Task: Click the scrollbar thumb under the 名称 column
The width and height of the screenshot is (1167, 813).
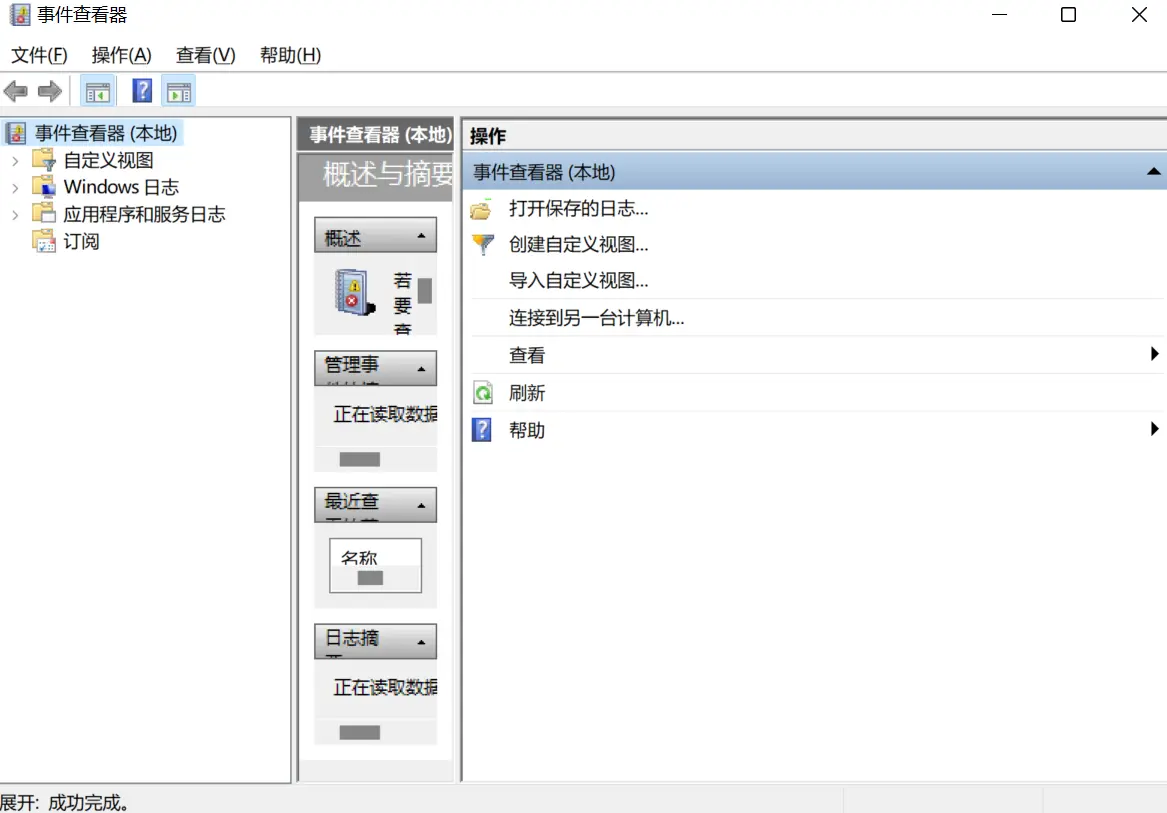Action: tap(370, 578)
